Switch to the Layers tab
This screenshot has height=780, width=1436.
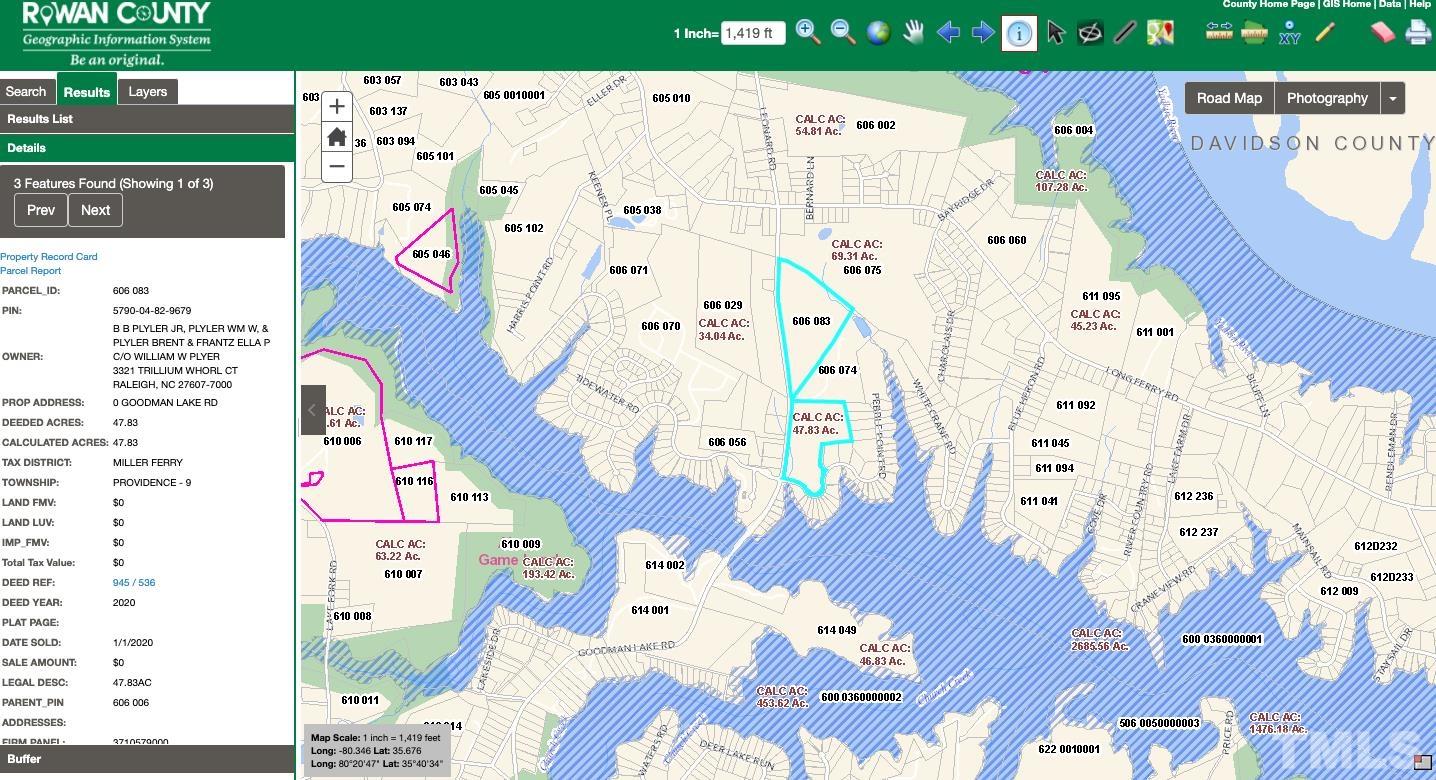147,91
